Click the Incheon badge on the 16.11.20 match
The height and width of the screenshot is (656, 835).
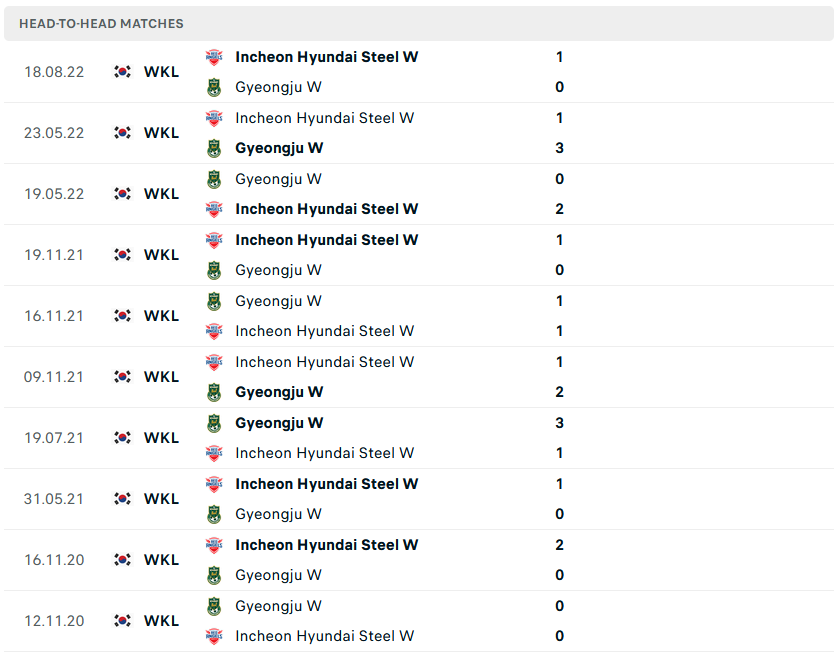point(214,545)
